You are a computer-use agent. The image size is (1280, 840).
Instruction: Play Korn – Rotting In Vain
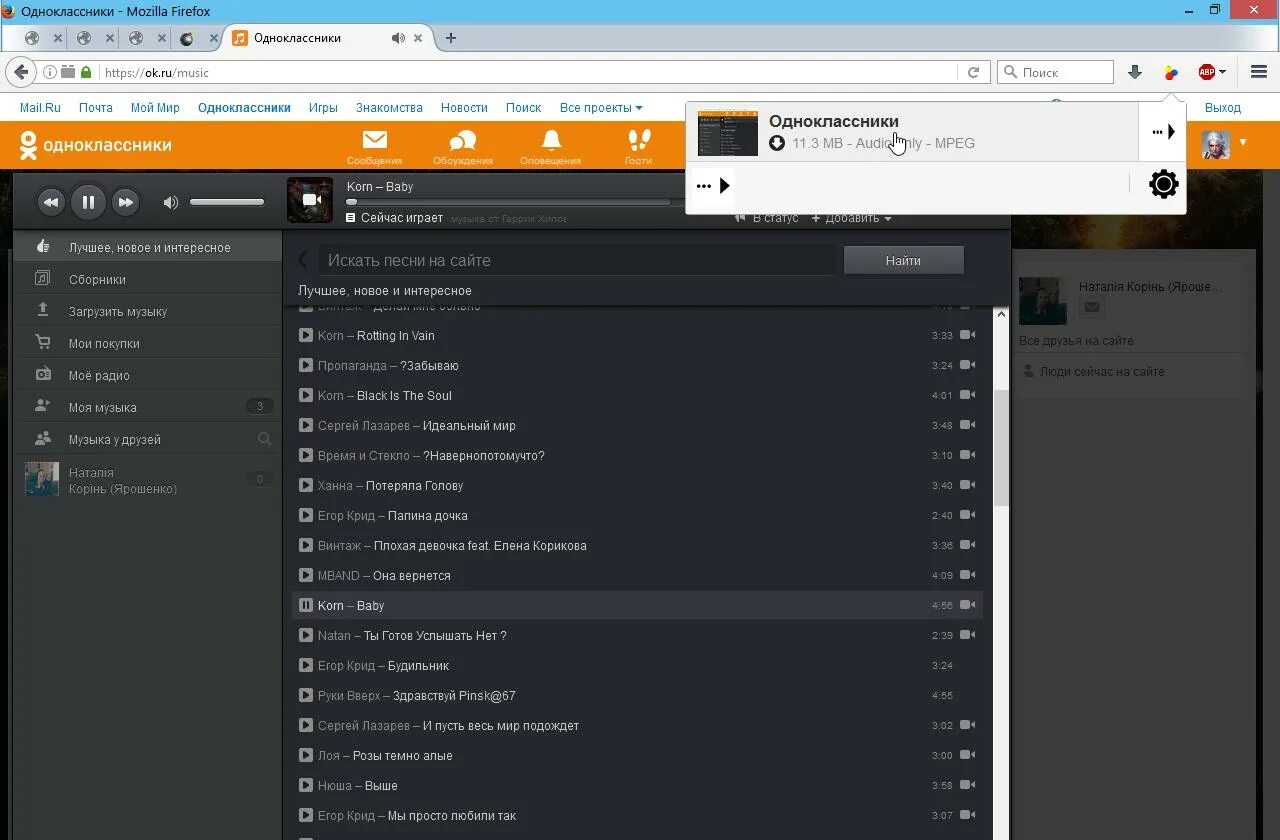tap(306, 335)
